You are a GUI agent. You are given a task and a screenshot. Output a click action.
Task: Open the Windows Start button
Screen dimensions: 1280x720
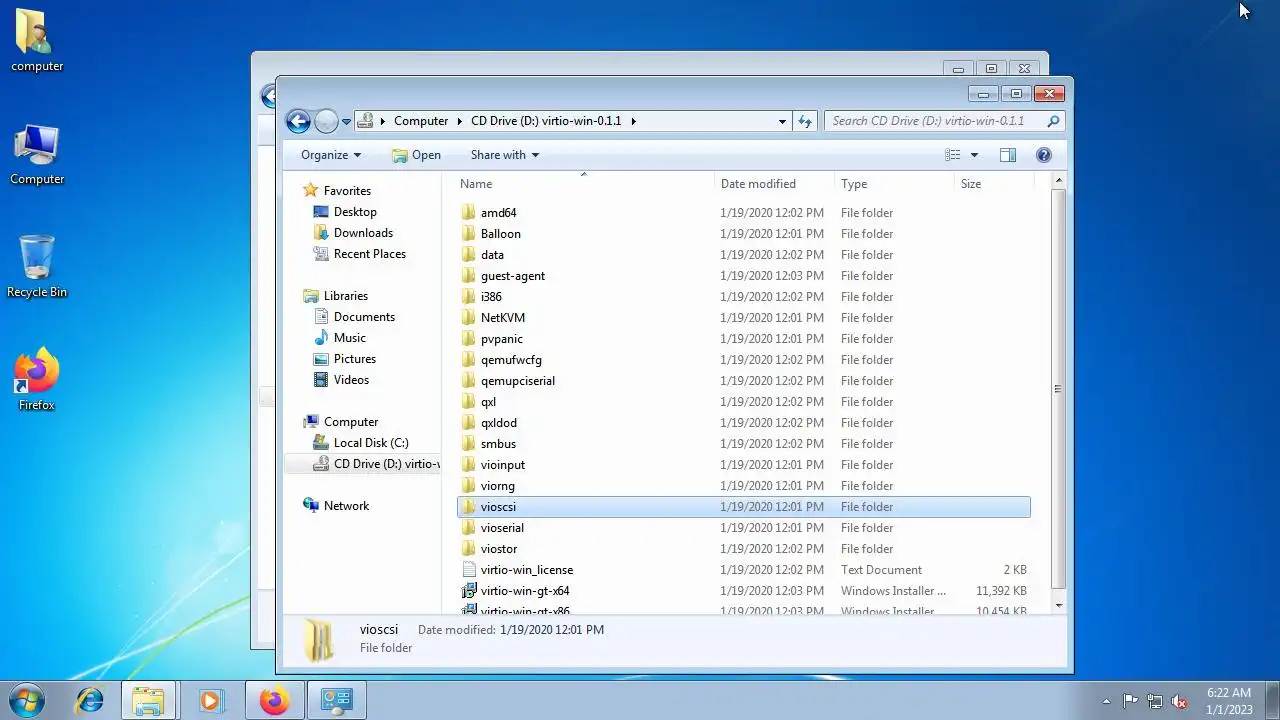27,700
